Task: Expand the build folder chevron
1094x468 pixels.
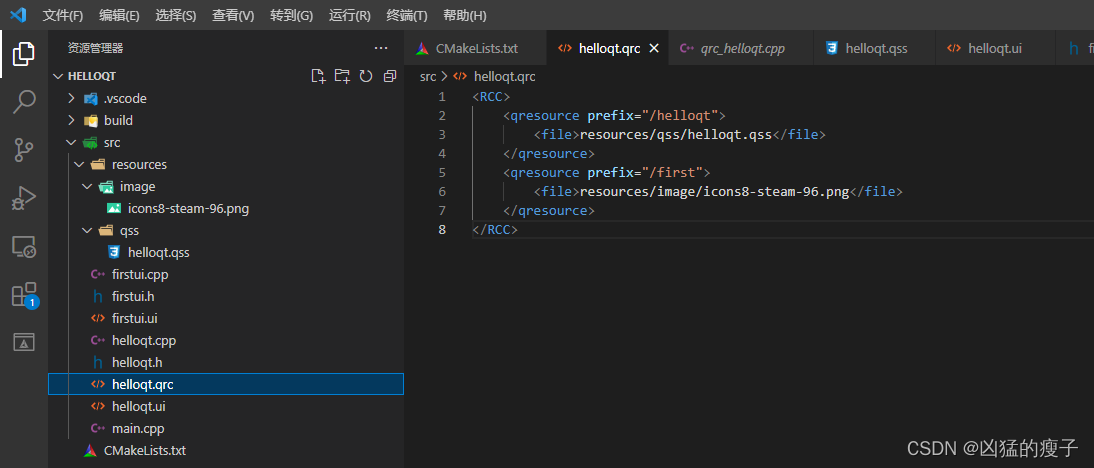Action: point(70,121)
